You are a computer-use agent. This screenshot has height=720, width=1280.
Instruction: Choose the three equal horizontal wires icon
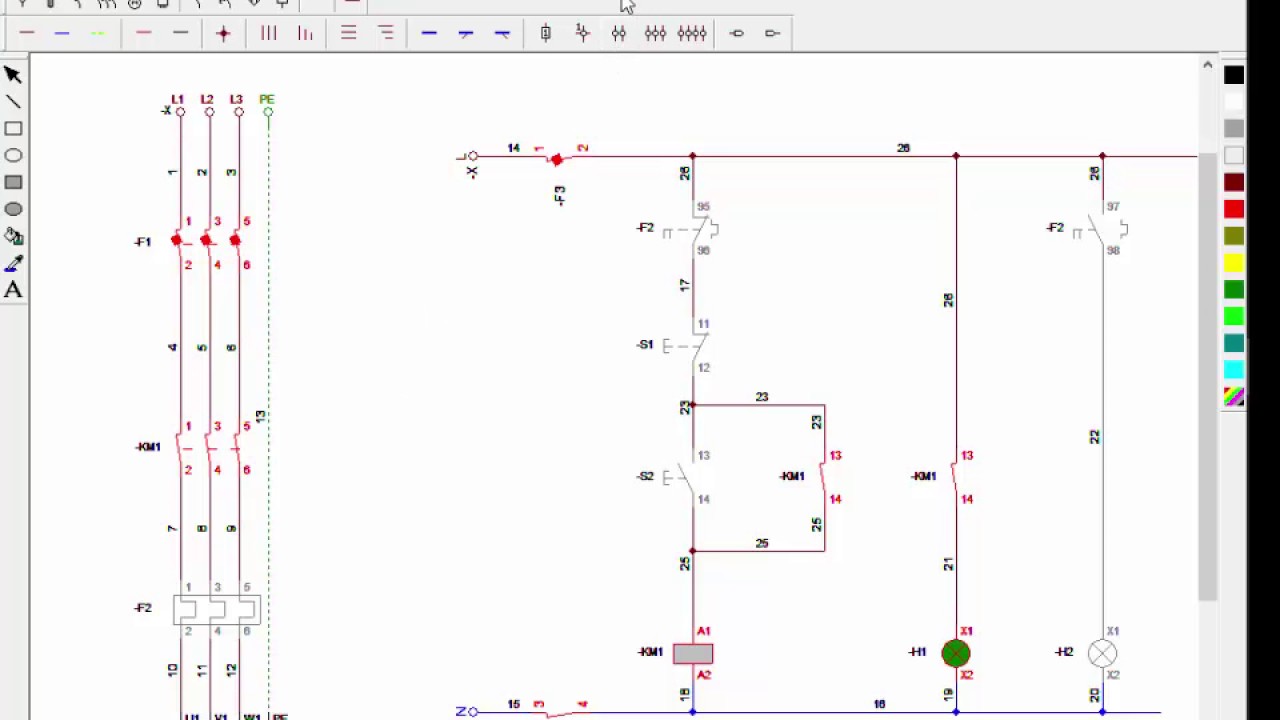(349, 33)
